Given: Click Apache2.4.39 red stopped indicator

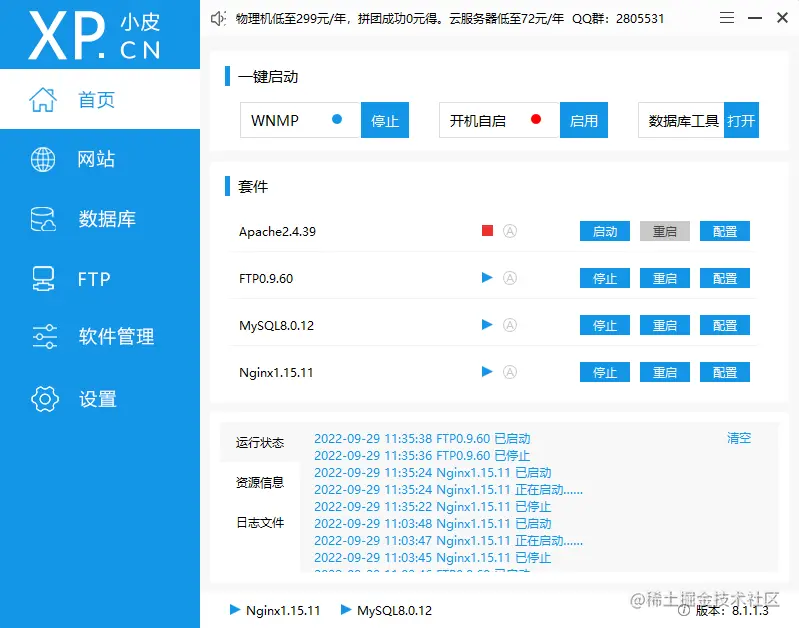Looking at the screenshot, I should click(488, 231).
